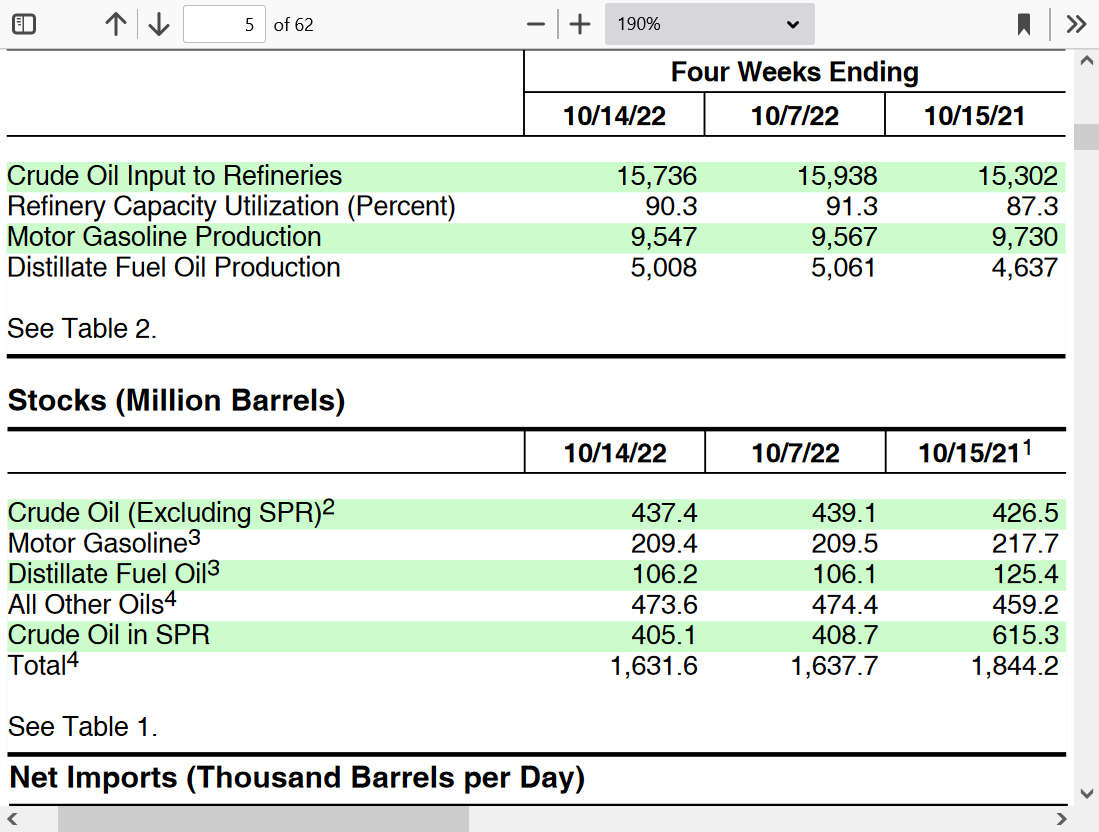
Task: Go to the previous page
Action: (116, 24)
